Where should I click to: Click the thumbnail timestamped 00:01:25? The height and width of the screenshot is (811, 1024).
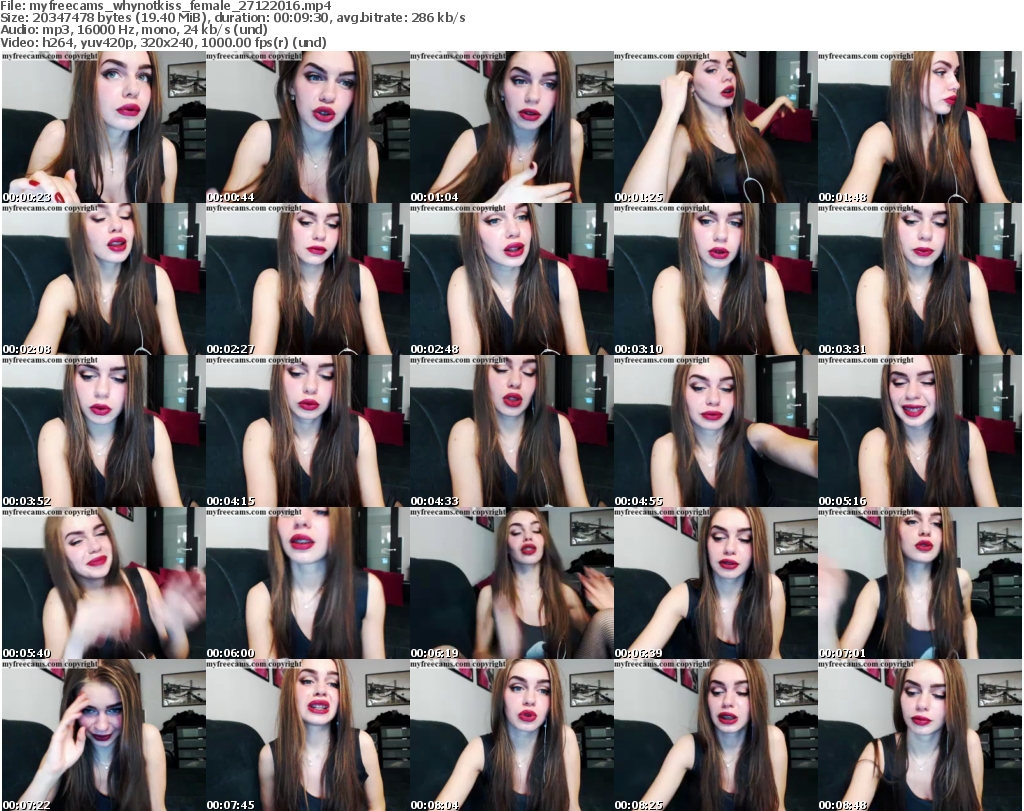point(716,127)
